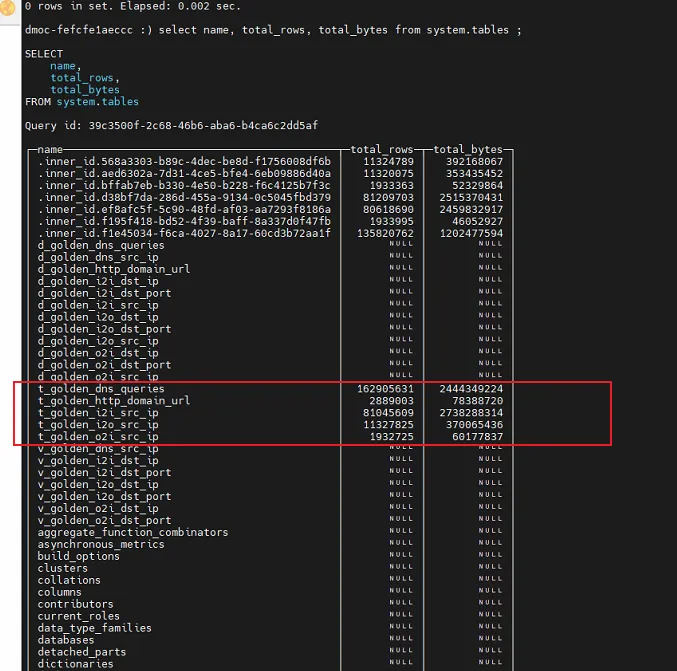Image resolution: width=677 pixels, height=671 pixels.
Task: Click total_bytes value 78388720
Action: (x=478, y=401)
